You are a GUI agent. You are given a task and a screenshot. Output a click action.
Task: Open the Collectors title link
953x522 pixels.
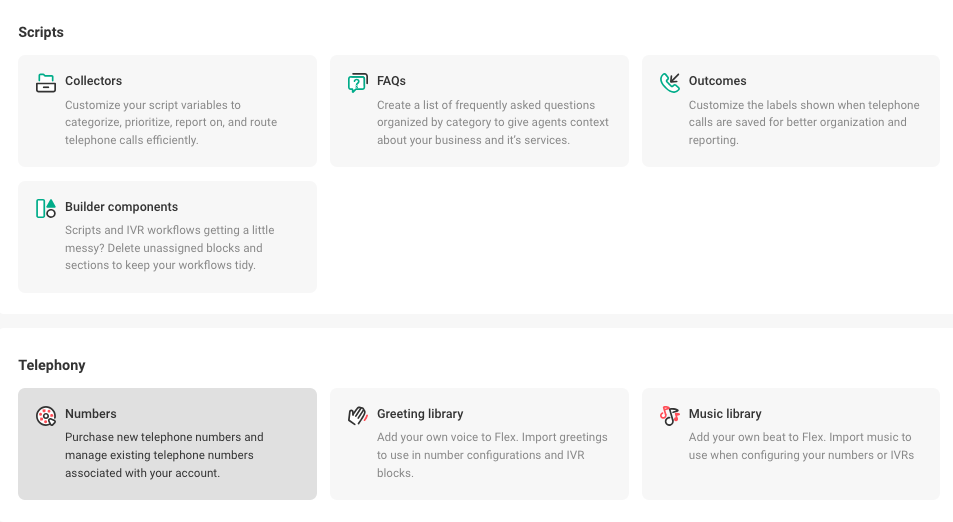94,81
